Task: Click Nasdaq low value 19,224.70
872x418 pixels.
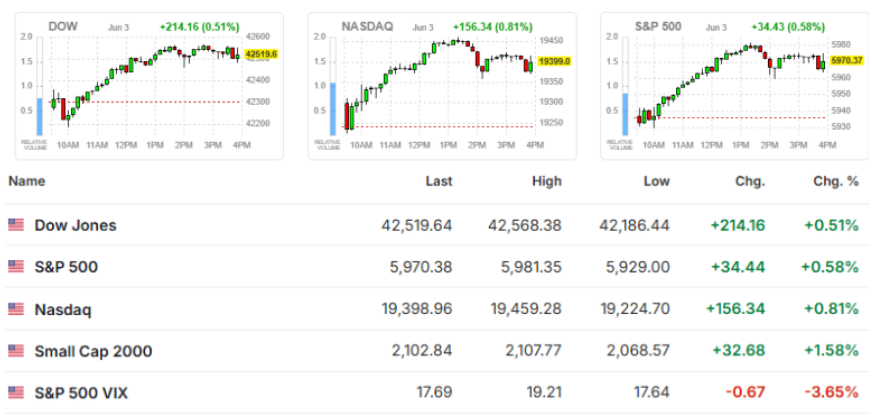Action: [635, 309]
